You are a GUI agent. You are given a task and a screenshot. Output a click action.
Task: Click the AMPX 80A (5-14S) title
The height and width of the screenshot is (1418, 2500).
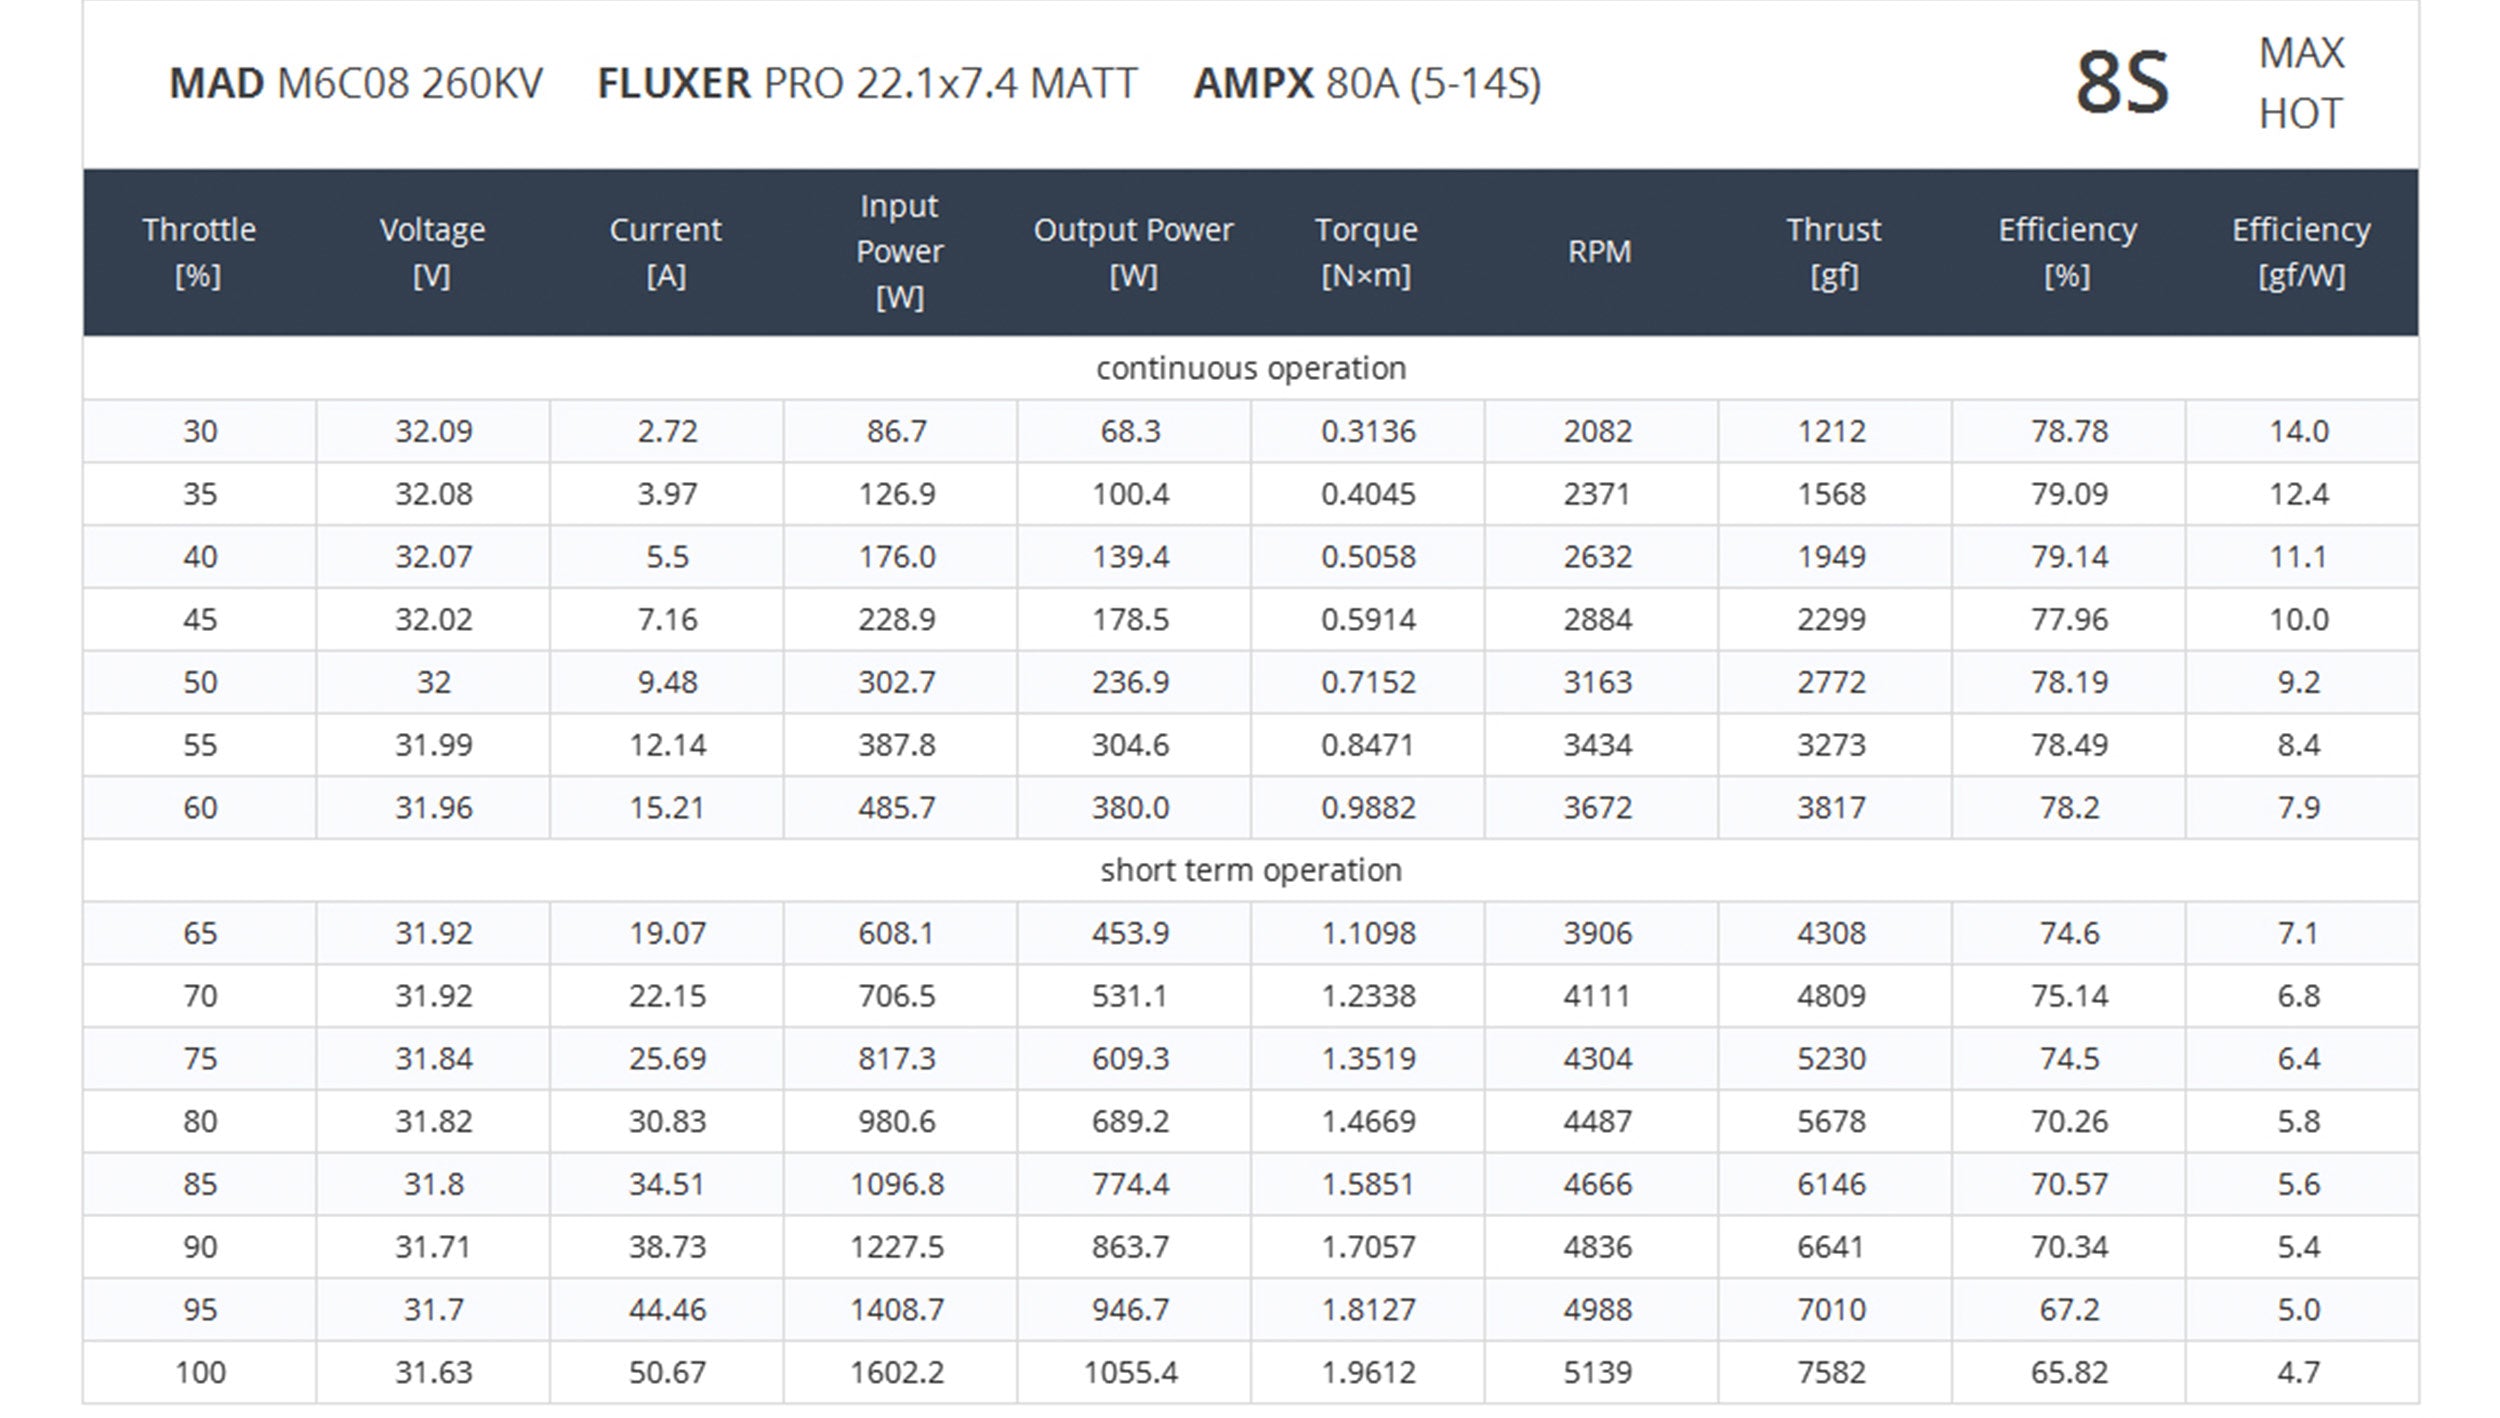[1366, 83]
